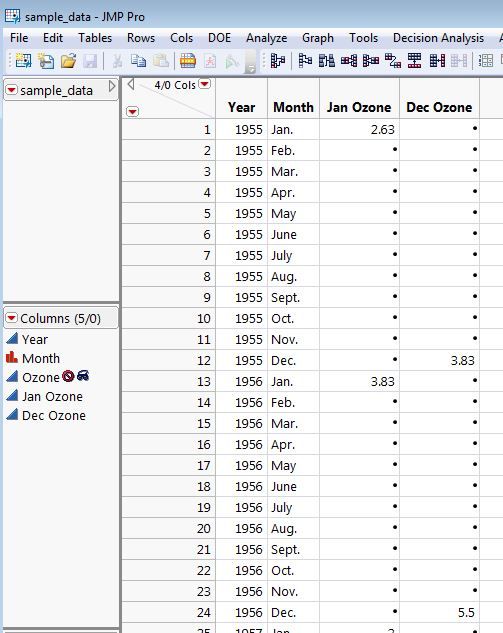Image resolution: width=503 pixels, height=633 pixels.
Task: Expand the sample_data panel disclosure arrow
Action: click(112, 87)
